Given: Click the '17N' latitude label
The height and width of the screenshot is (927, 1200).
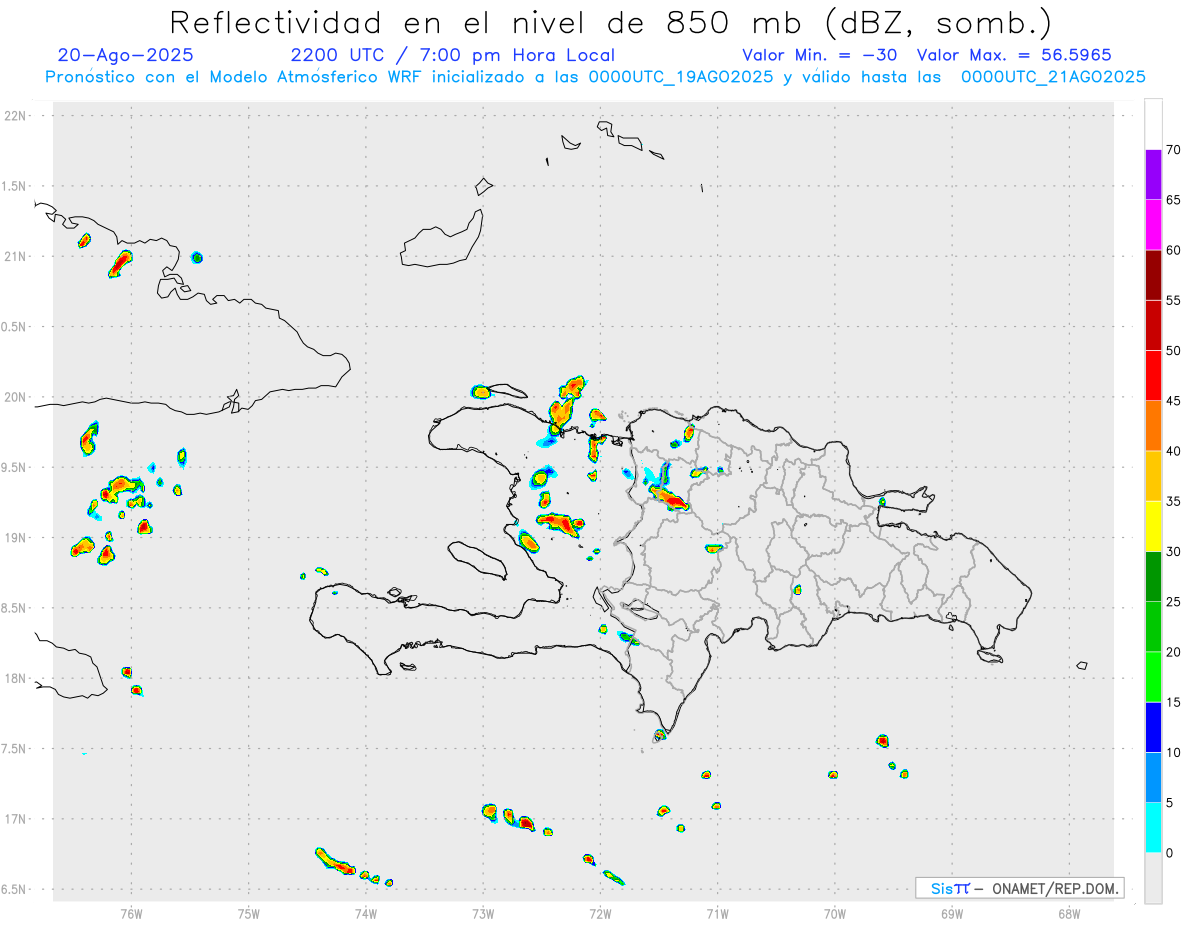Looking at the screenshot, I should [x=17, y=819].
